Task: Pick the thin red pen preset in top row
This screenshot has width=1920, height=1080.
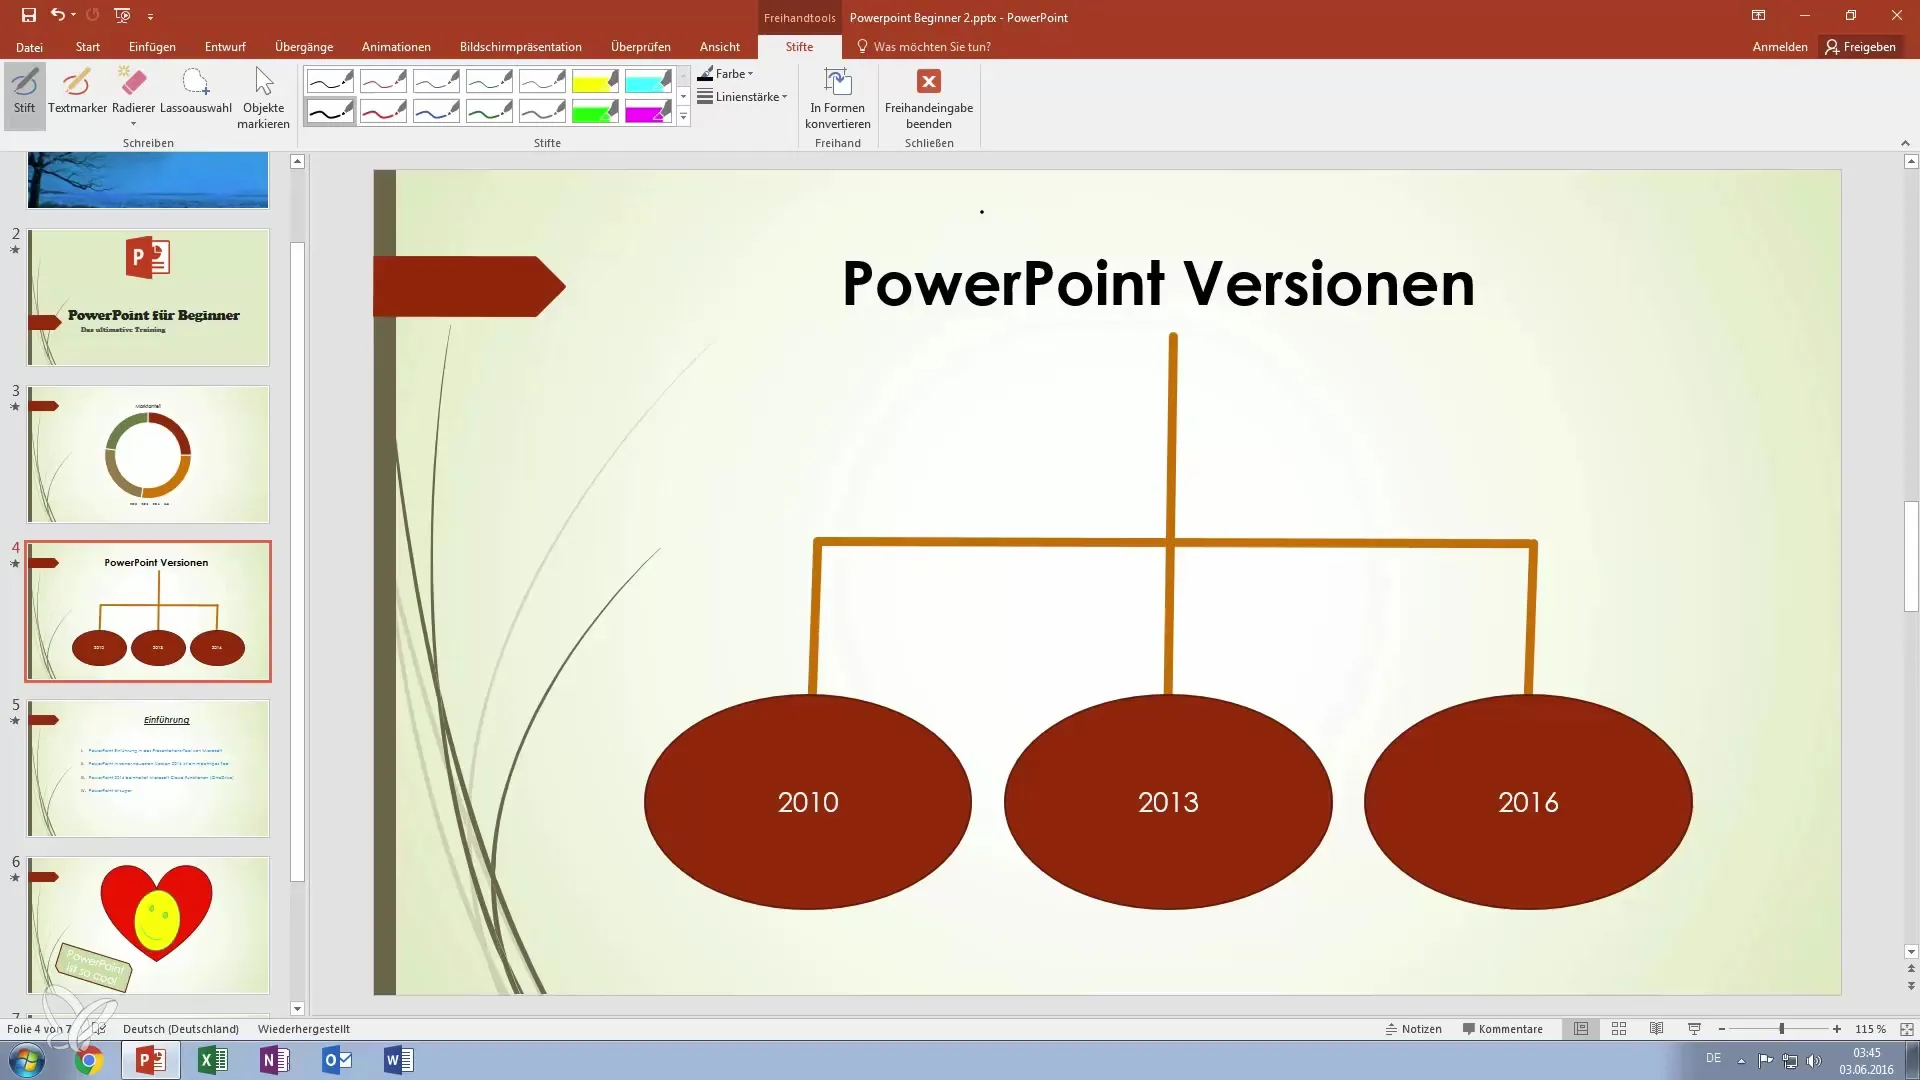Action: [383, 80]
